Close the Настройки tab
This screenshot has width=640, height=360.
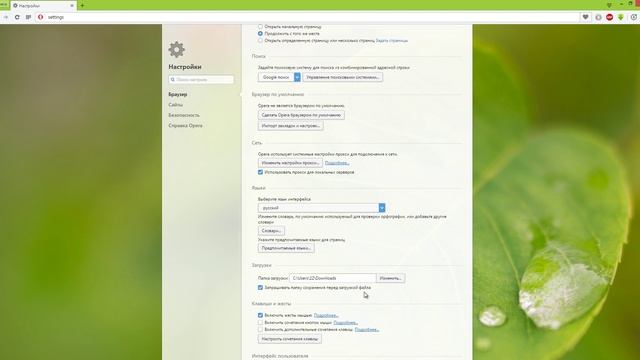(72, 6)
